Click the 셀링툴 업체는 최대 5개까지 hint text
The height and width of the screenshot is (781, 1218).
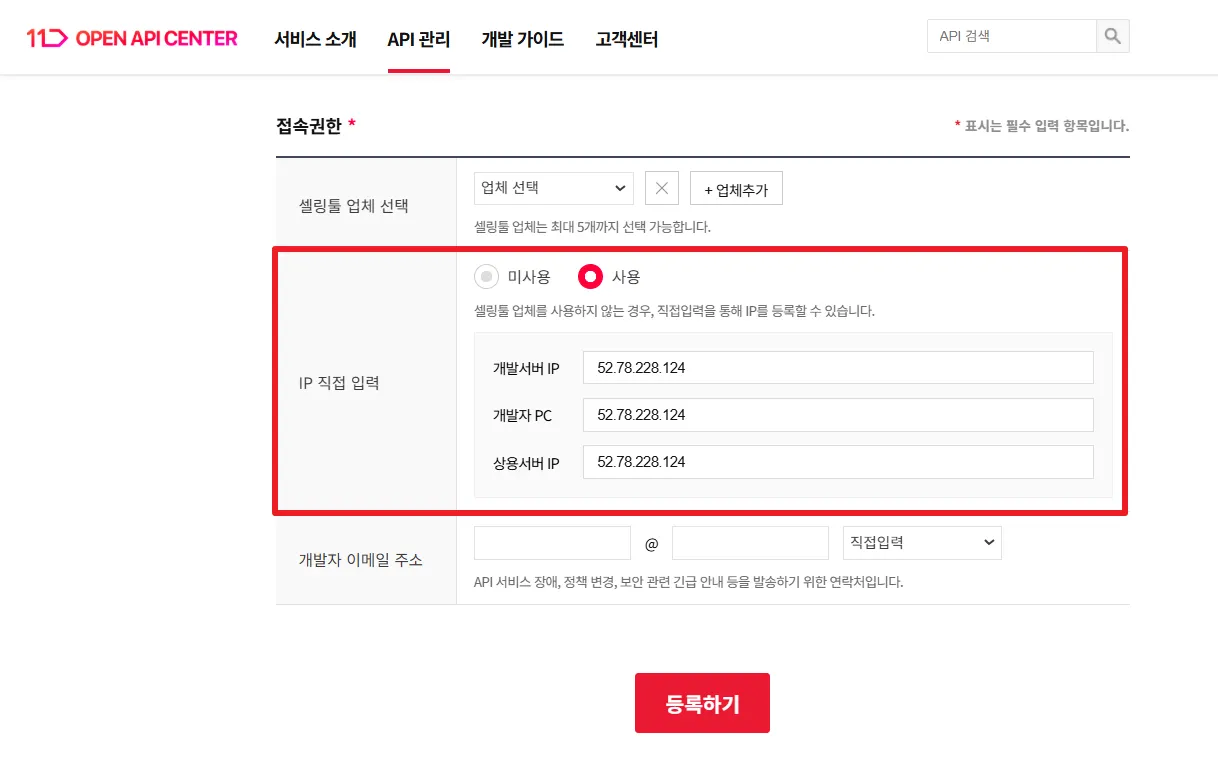592,227
